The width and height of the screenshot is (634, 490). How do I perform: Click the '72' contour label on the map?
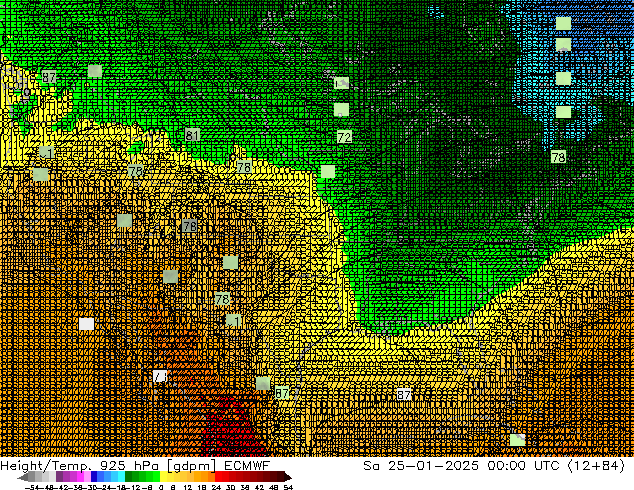(344, 137)
